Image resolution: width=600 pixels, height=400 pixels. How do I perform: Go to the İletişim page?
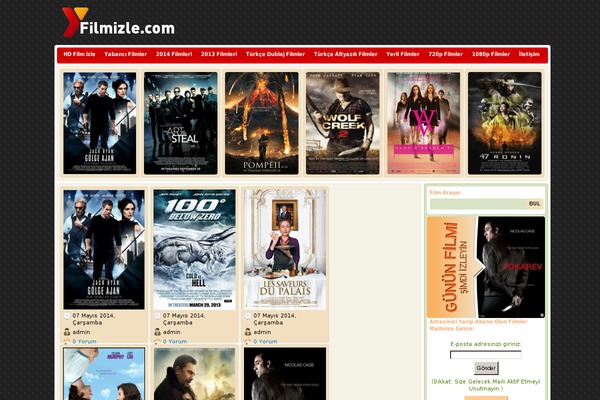click(529, 54)
